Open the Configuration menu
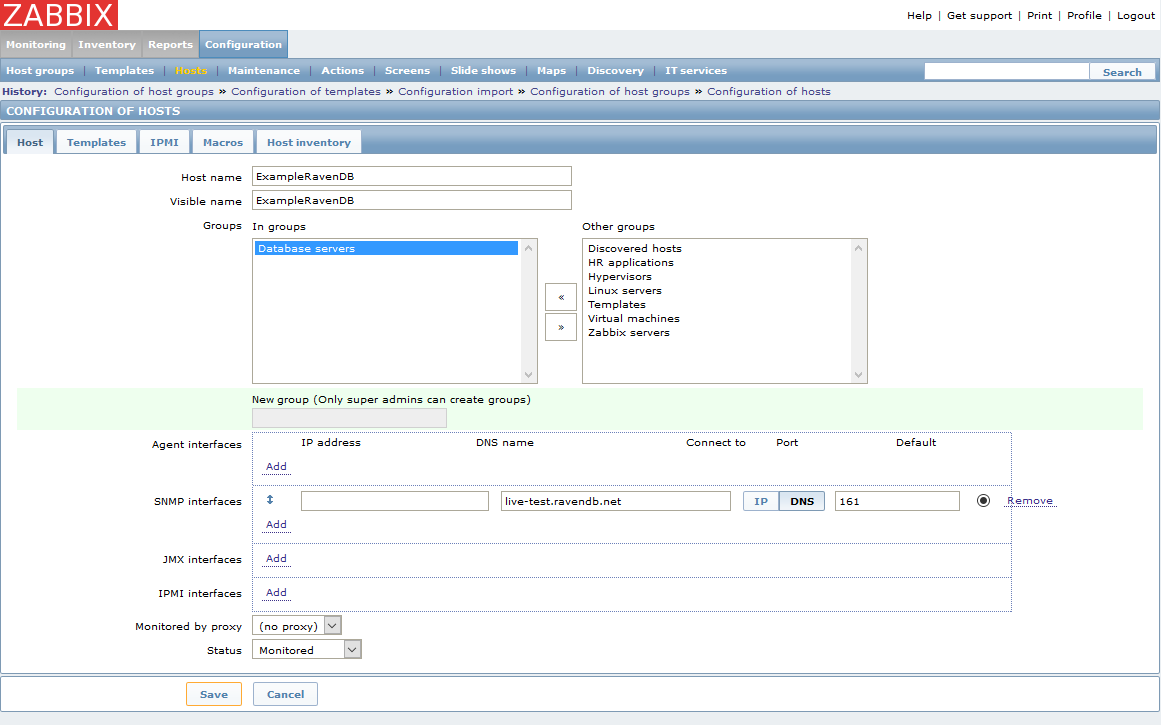 pyautogui.click(x=243, y=44)
